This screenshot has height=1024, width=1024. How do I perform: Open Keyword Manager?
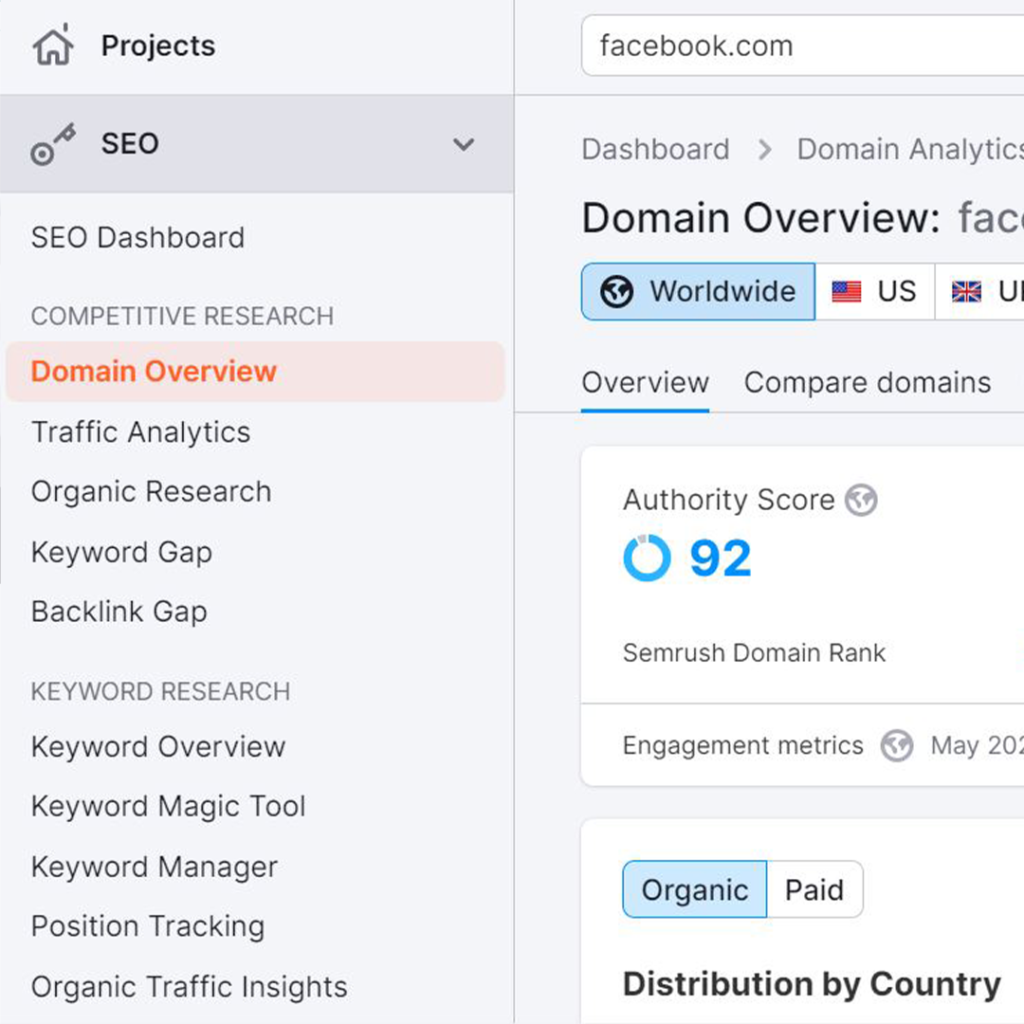[x=155, y=867]
